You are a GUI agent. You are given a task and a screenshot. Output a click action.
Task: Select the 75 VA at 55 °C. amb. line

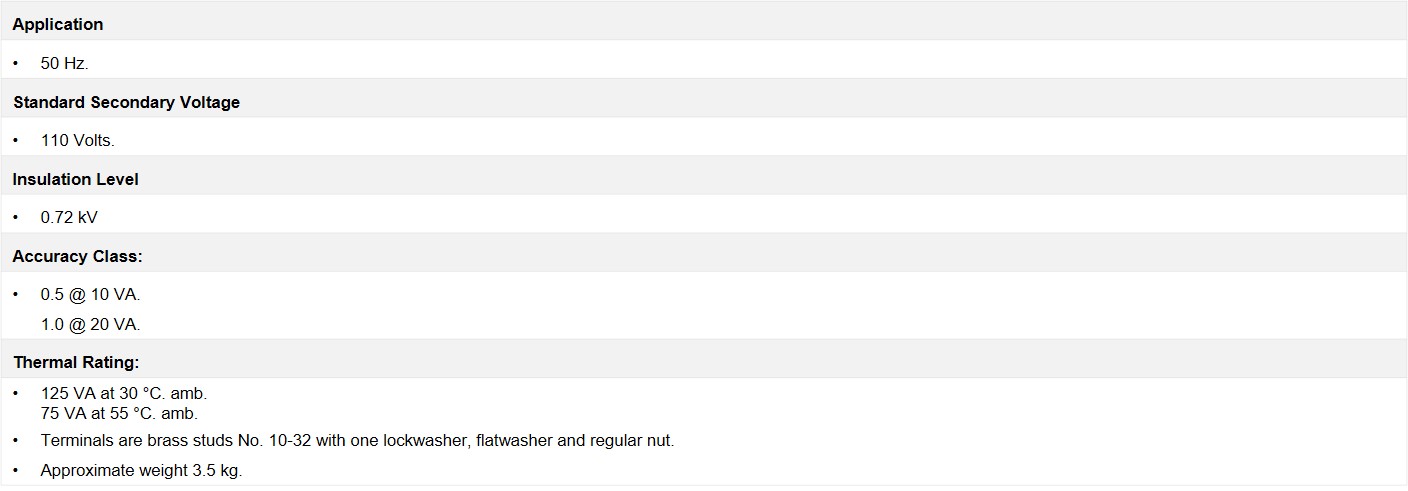pyautogui.click(x=120, y=413)
